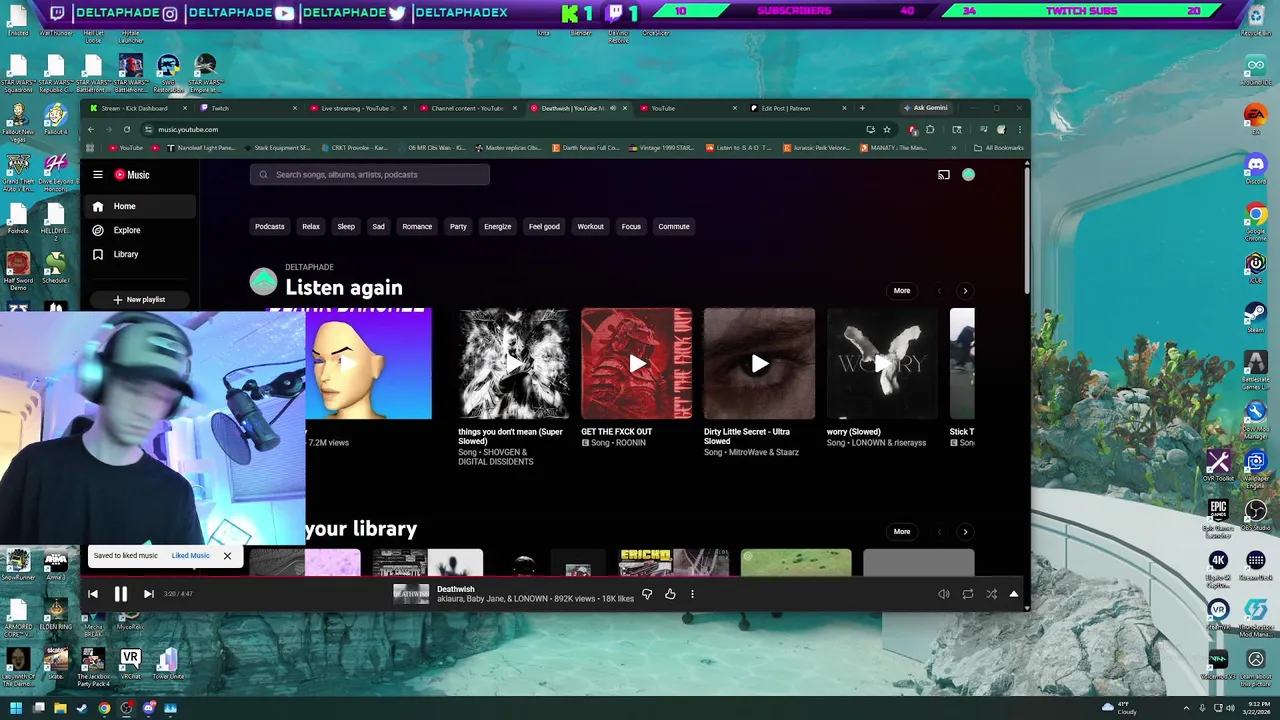Open the Darth Revan Full Co... bookmark

click(x=586, y=148)
